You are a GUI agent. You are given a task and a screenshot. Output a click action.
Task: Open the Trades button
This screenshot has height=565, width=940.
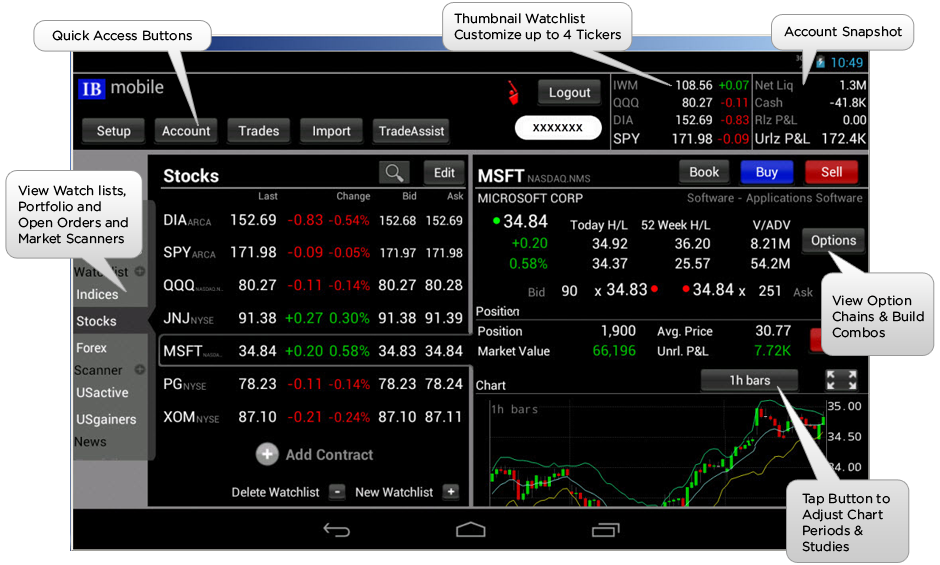pyautogui.click(x=258, y=131)
